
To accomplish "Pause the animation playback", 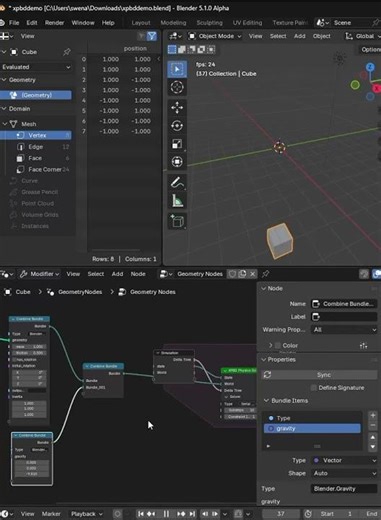I will click(166, 514).
